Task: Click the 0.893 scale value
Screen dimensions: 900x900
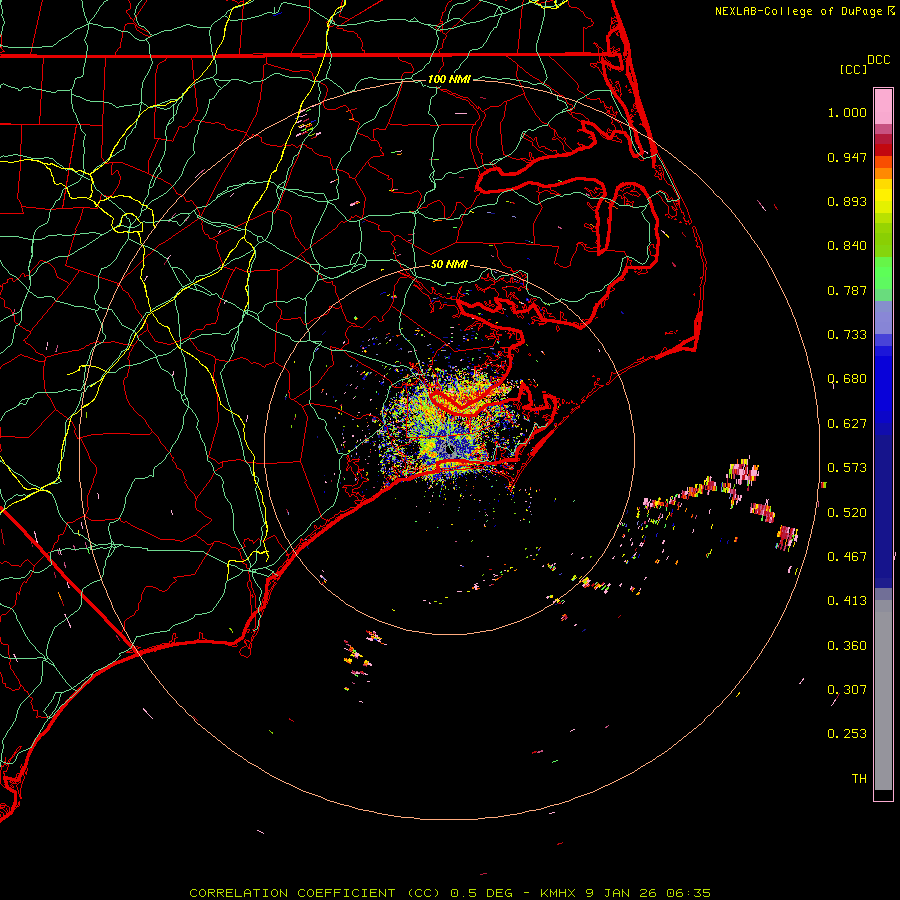Action: coord(847,201)
